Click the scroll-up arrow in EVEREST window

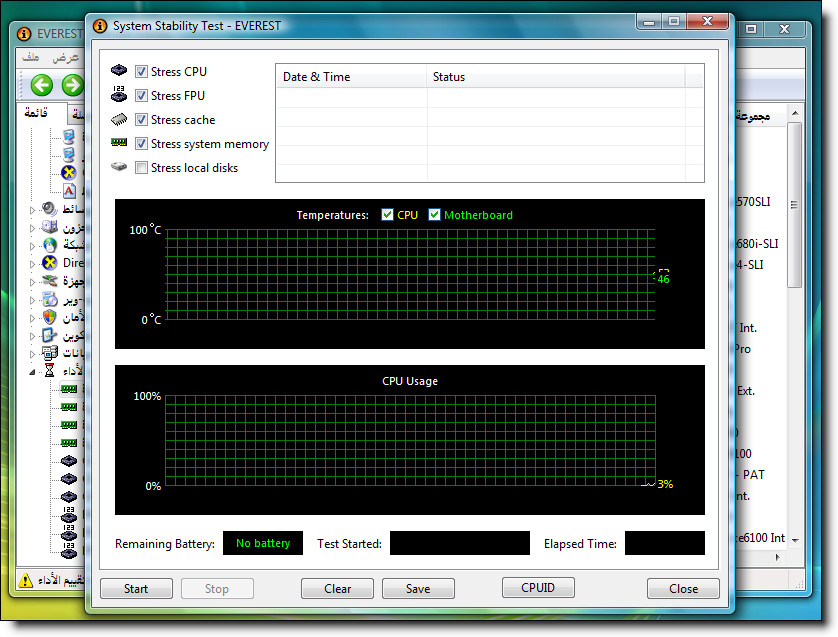click(795, 113)
